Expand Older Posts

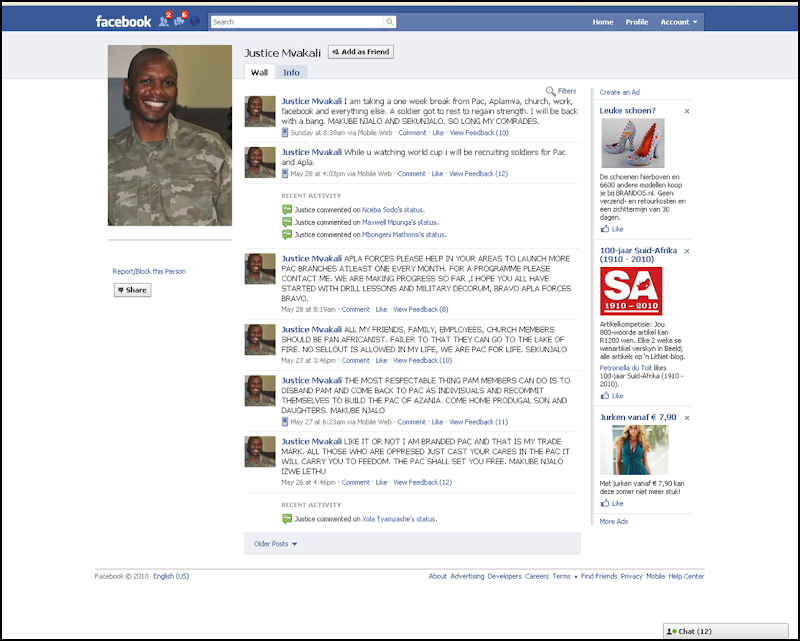(276, 544)
